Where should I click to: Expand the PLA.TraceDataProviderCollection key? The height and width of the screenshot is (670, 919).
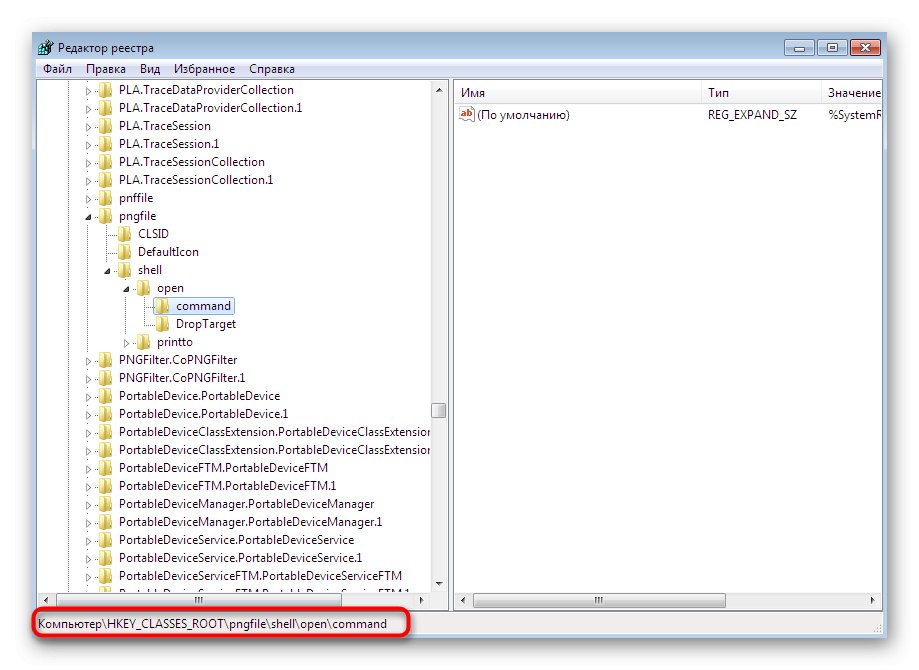point(88,91)
